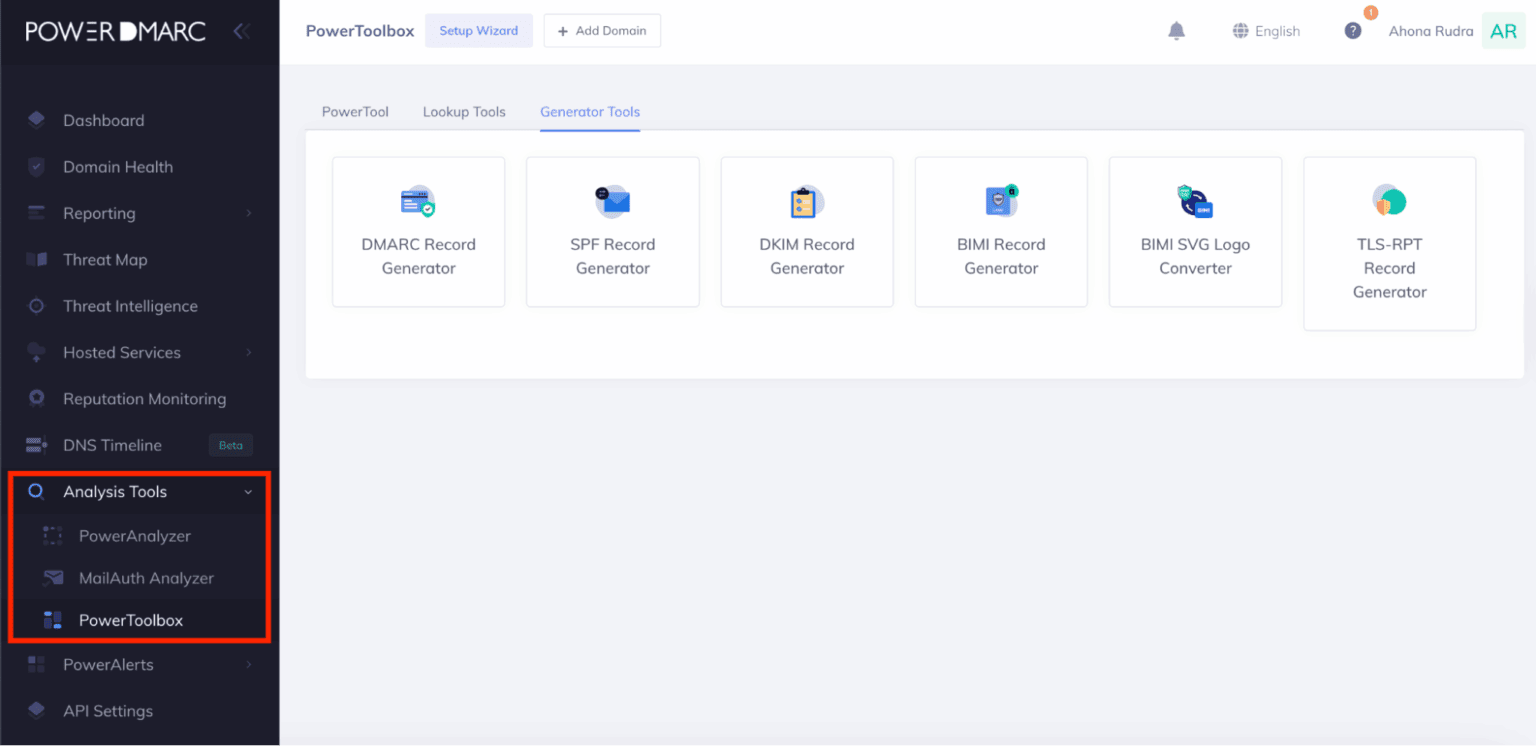Launch the BIMI SVG Logo Converter
The image size is (1536, 746).
(1194, 231)
